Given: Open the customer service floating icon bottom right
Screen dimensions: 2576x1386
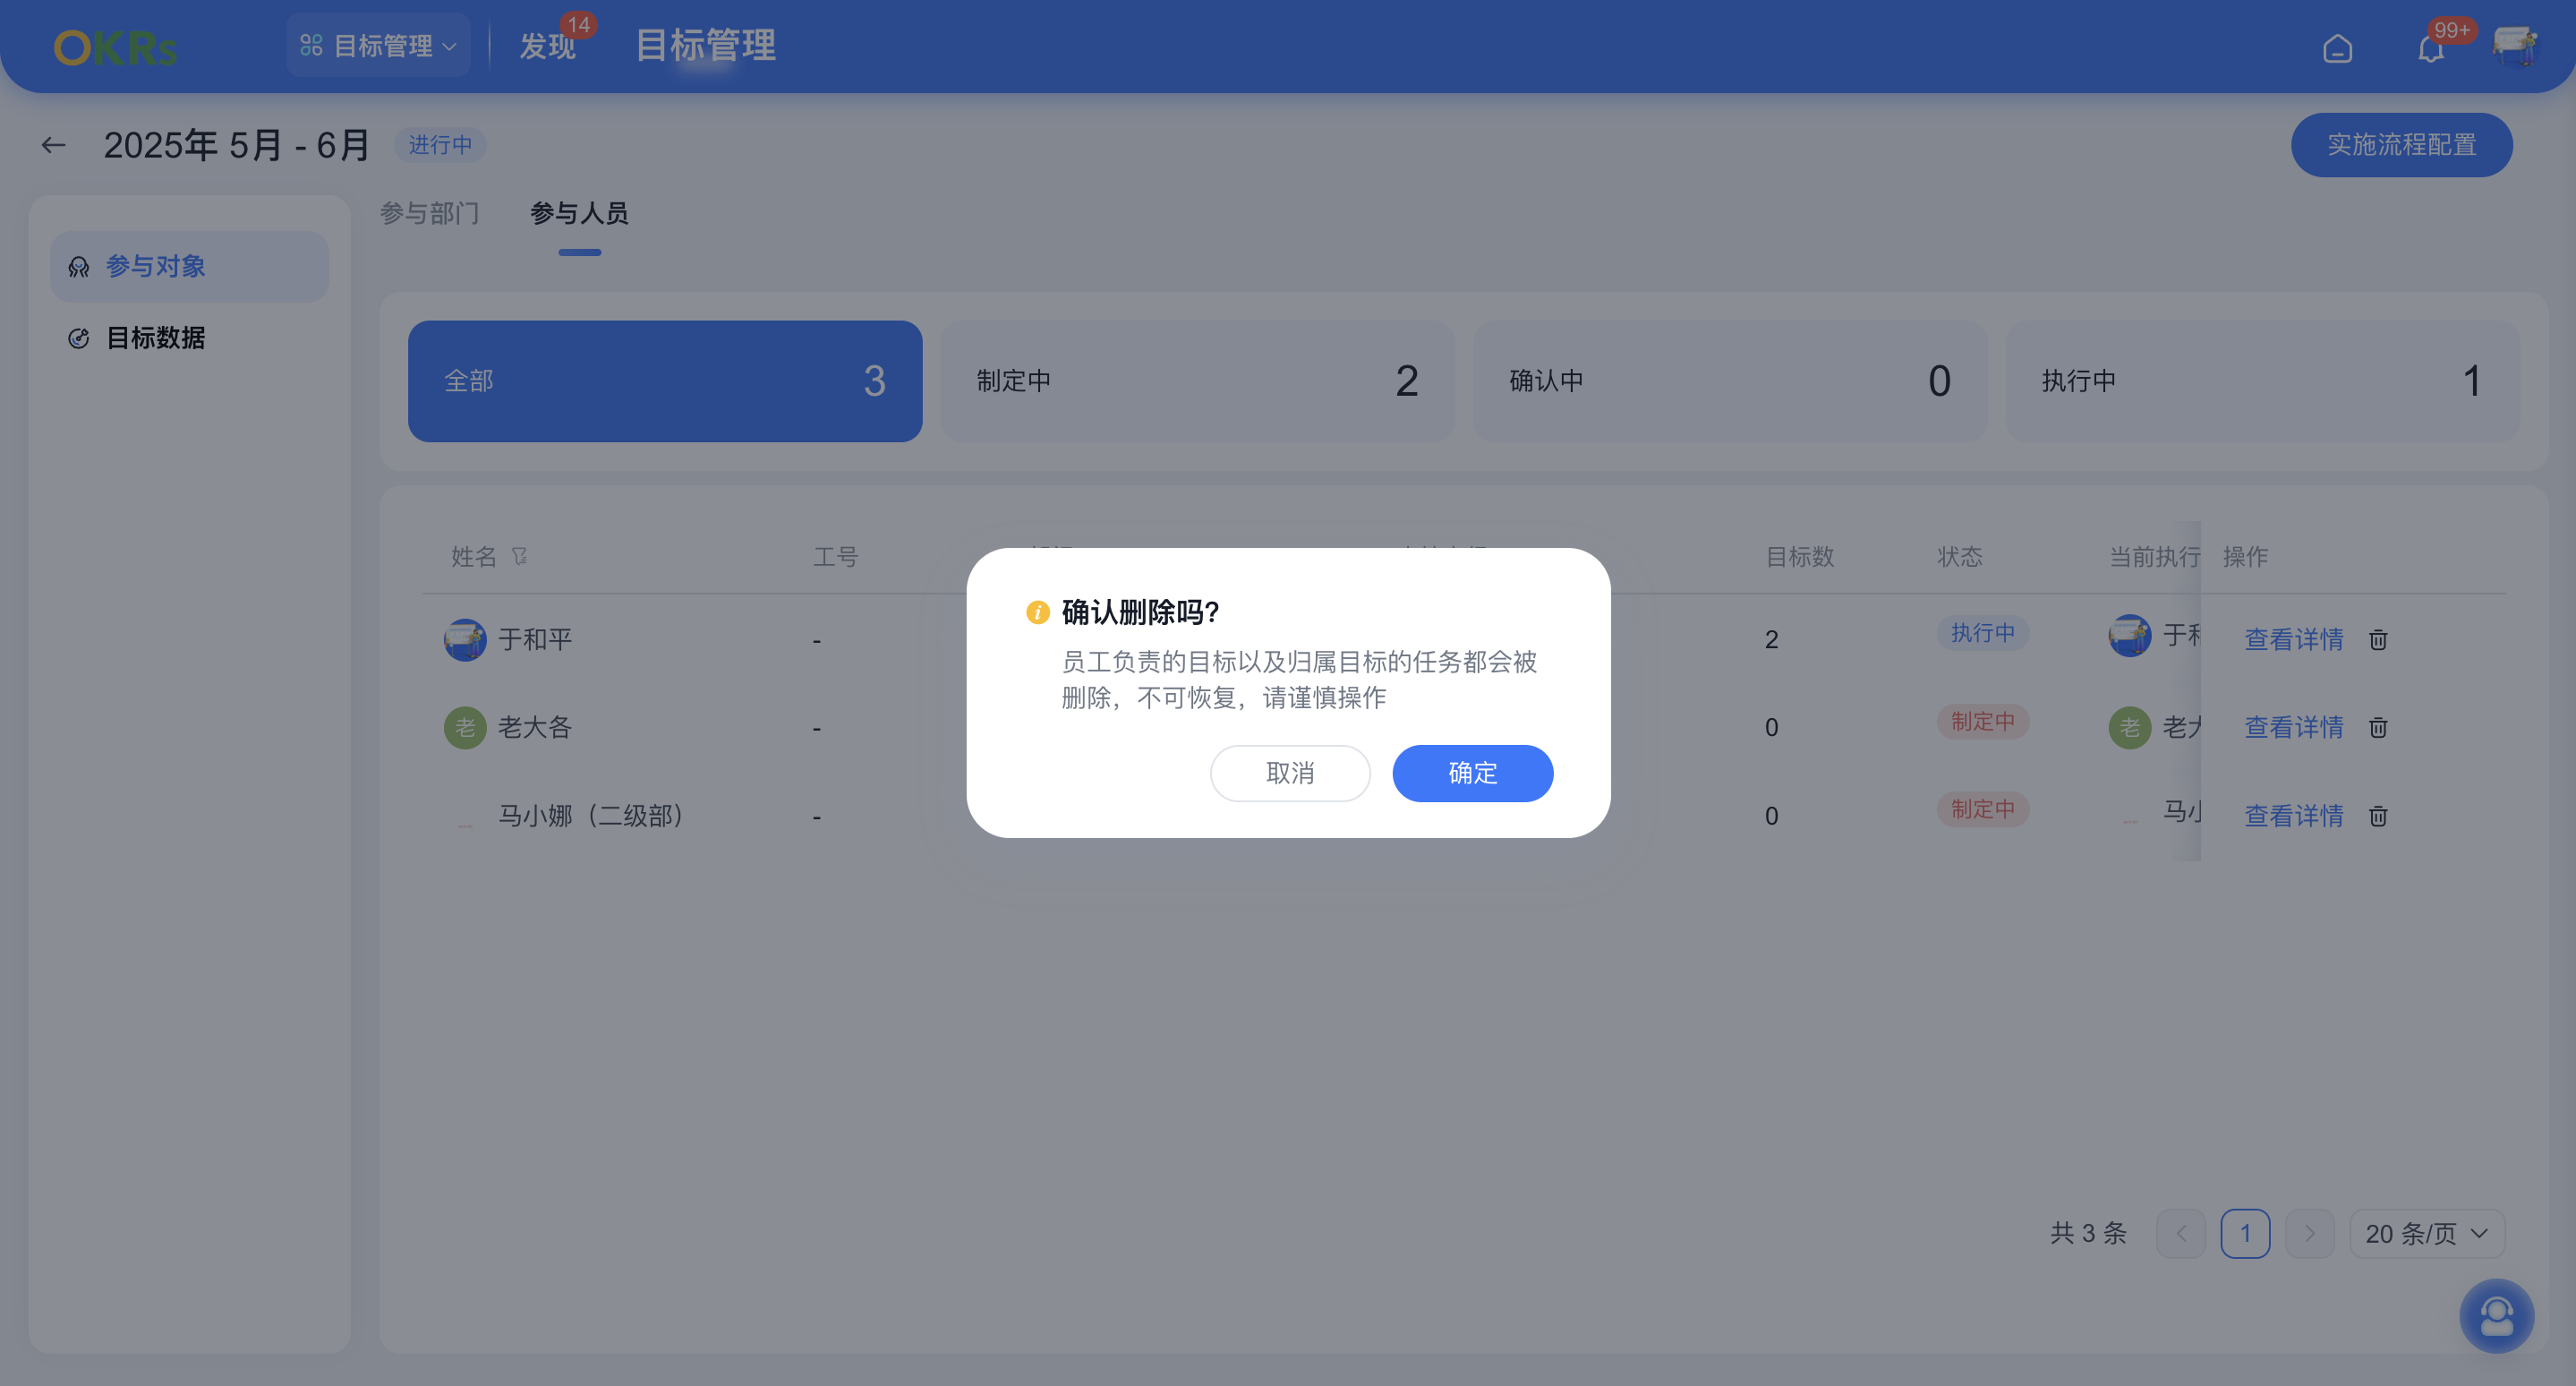Looking at the screenshot, I should point(2496,1316).
